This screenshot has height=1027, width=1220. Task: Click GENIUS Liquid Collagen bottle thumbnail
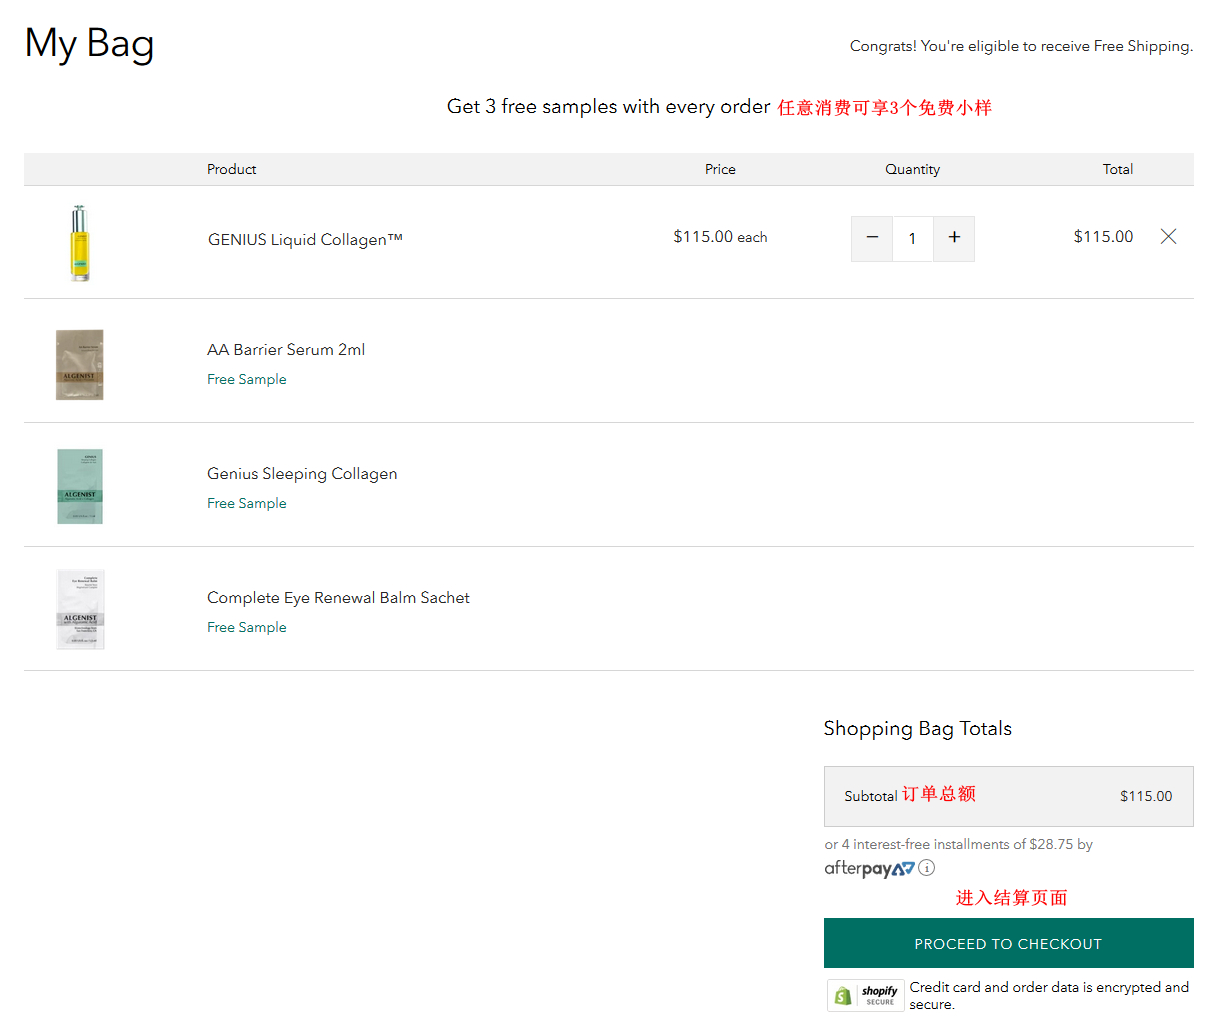click(x=80, y=242)
